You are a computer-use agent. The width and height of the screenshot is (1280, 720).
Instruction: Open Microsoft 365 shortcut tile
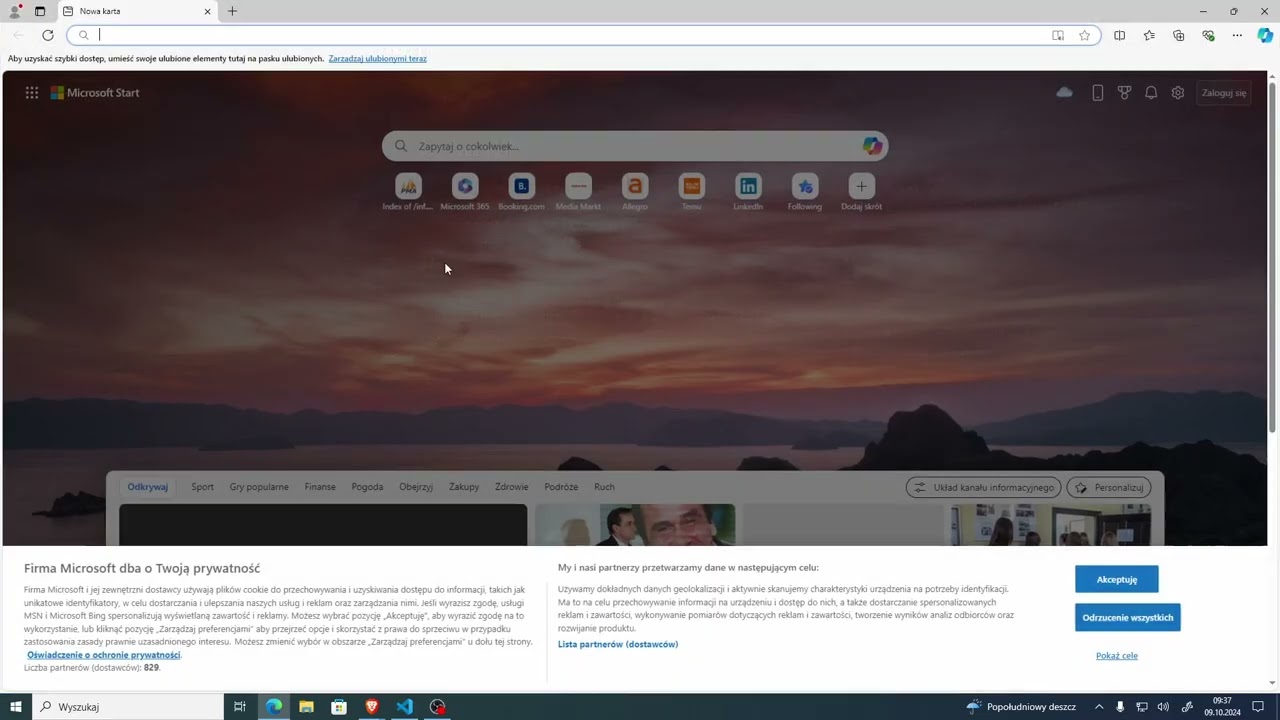pyautogui.click(x=464, y=192)
